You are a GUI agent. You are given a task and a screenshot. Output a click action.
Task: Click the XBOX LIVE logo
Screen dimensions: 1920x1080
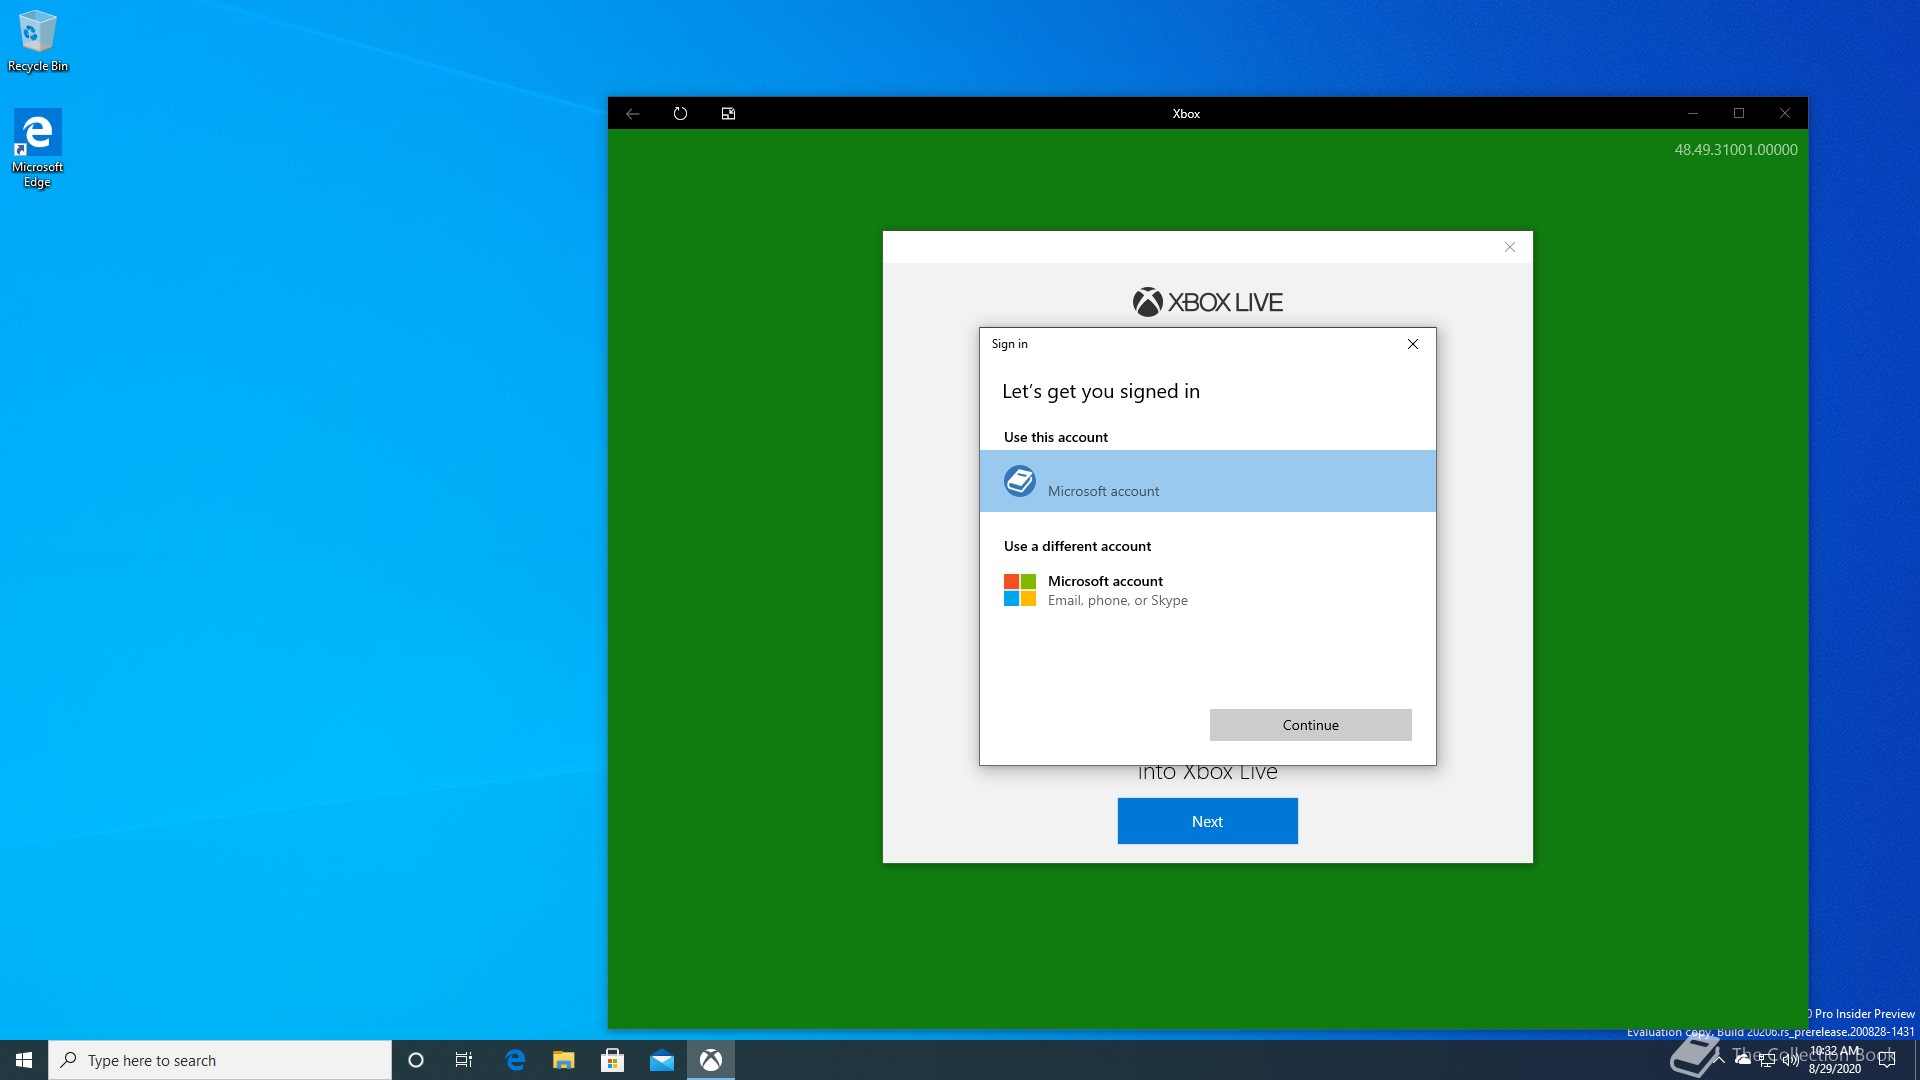pyautogui.click(x=1207, y=302)
